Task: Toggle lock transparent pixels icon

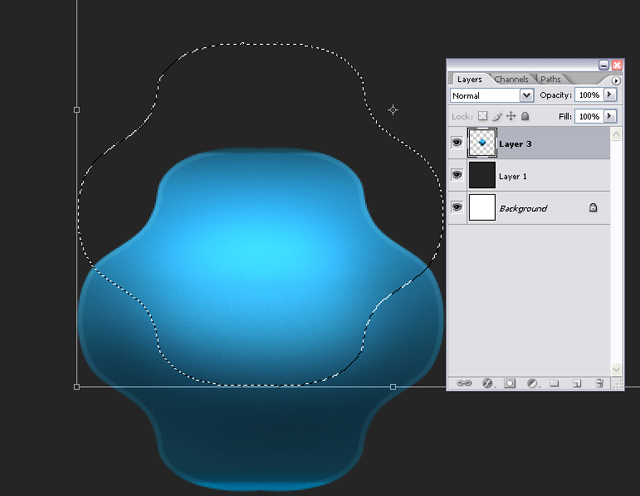Action: coord(482,116)
